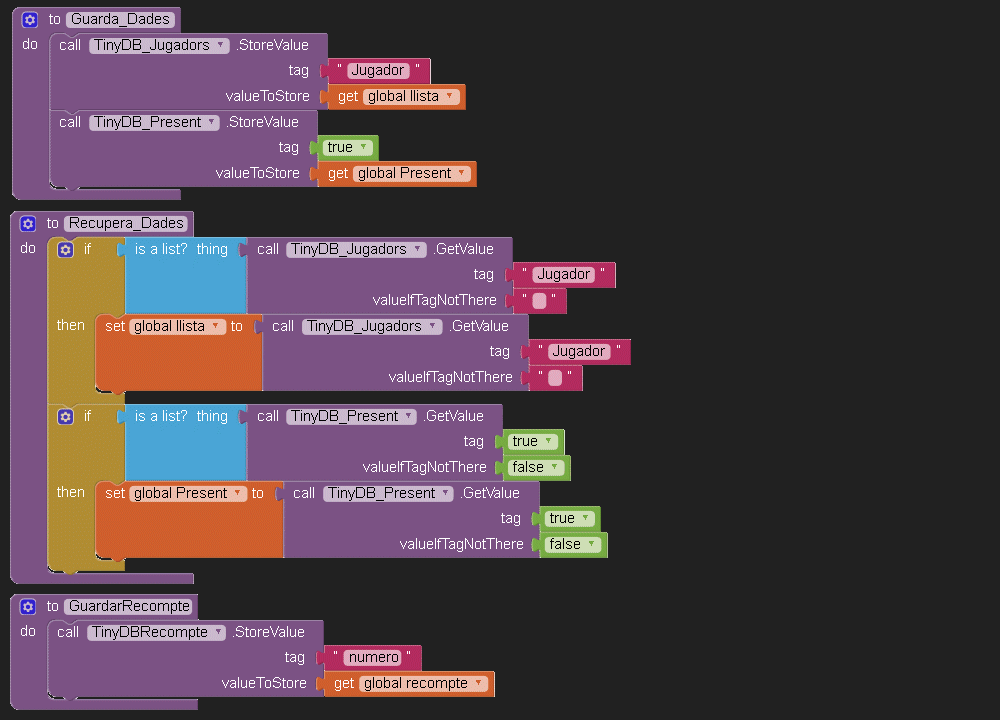Open the gear mutator on GuardarRecompte procedure

(28, 606)
